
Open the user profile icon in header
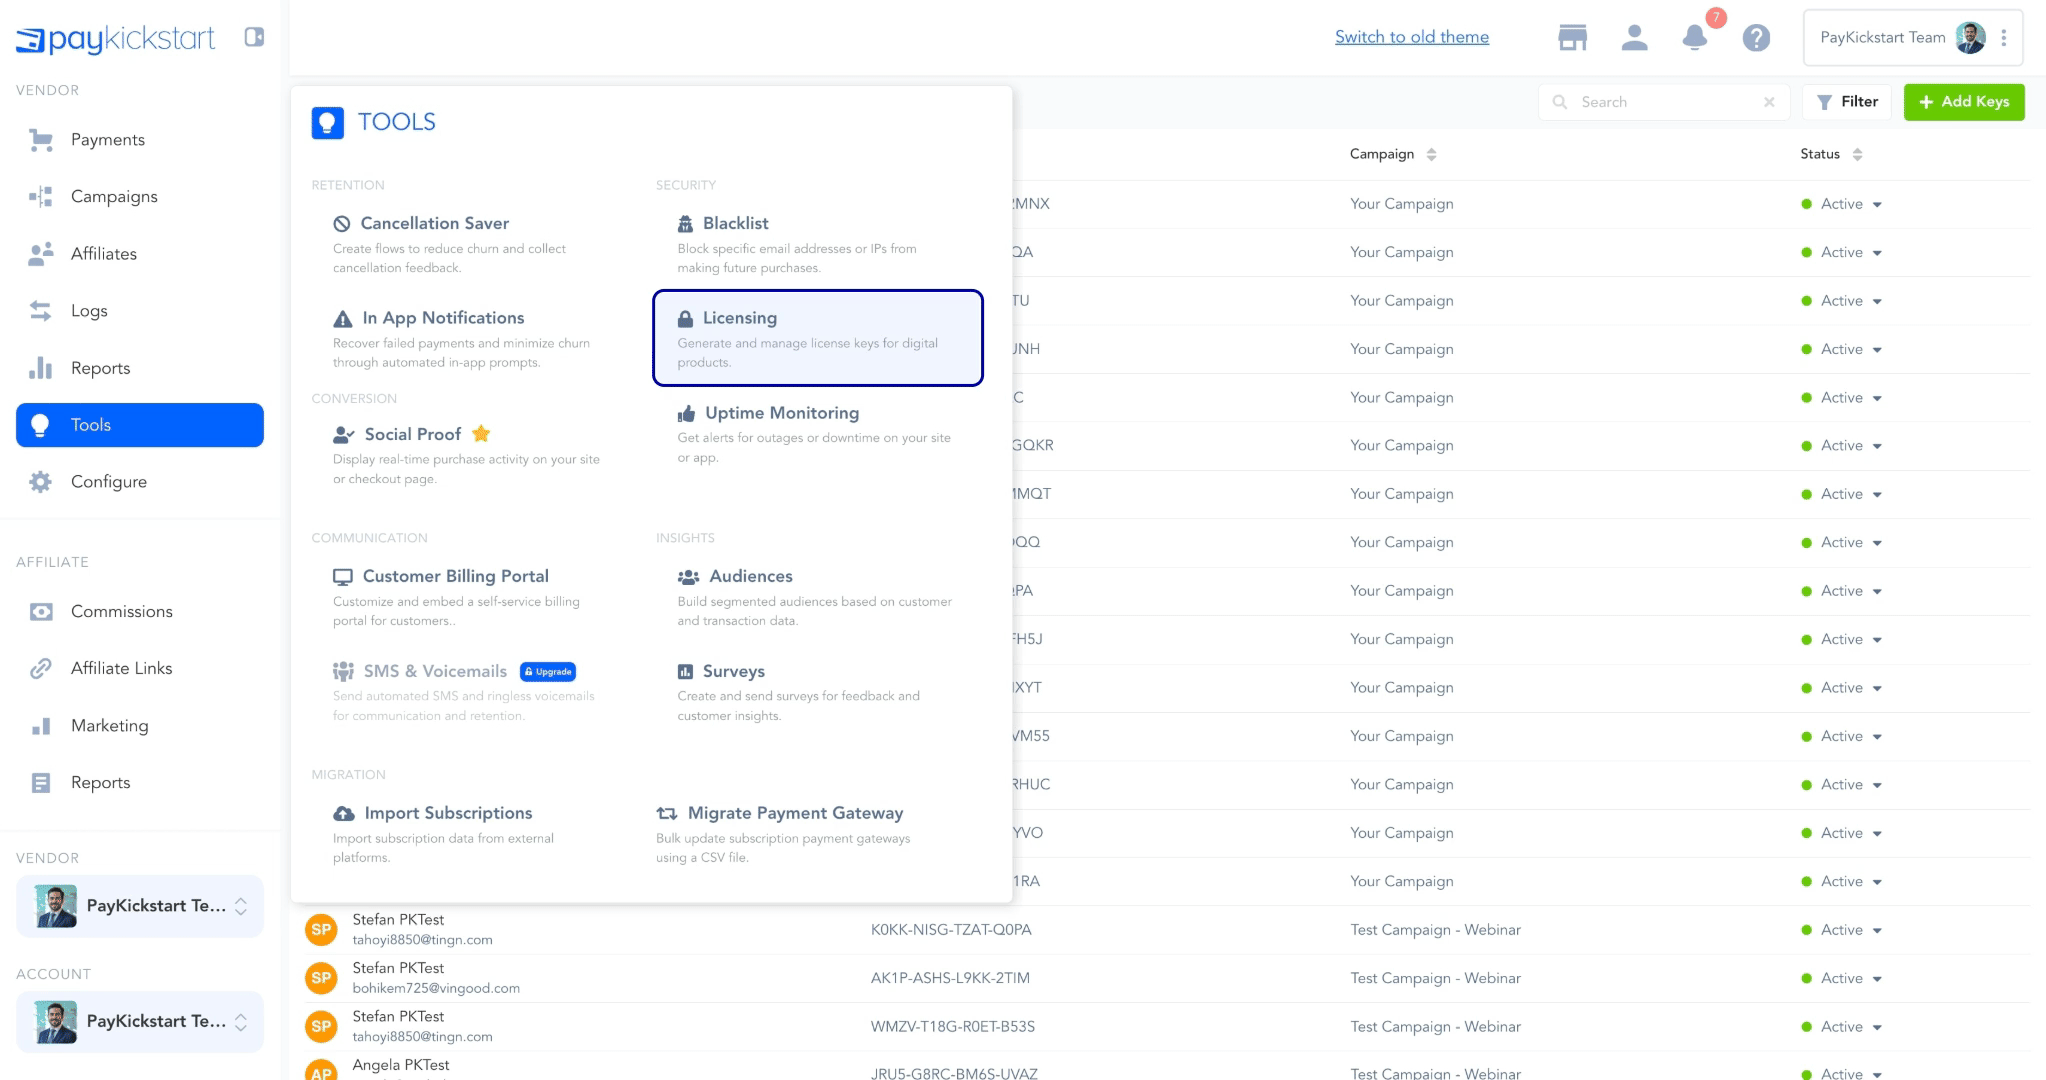[1634, 38]
